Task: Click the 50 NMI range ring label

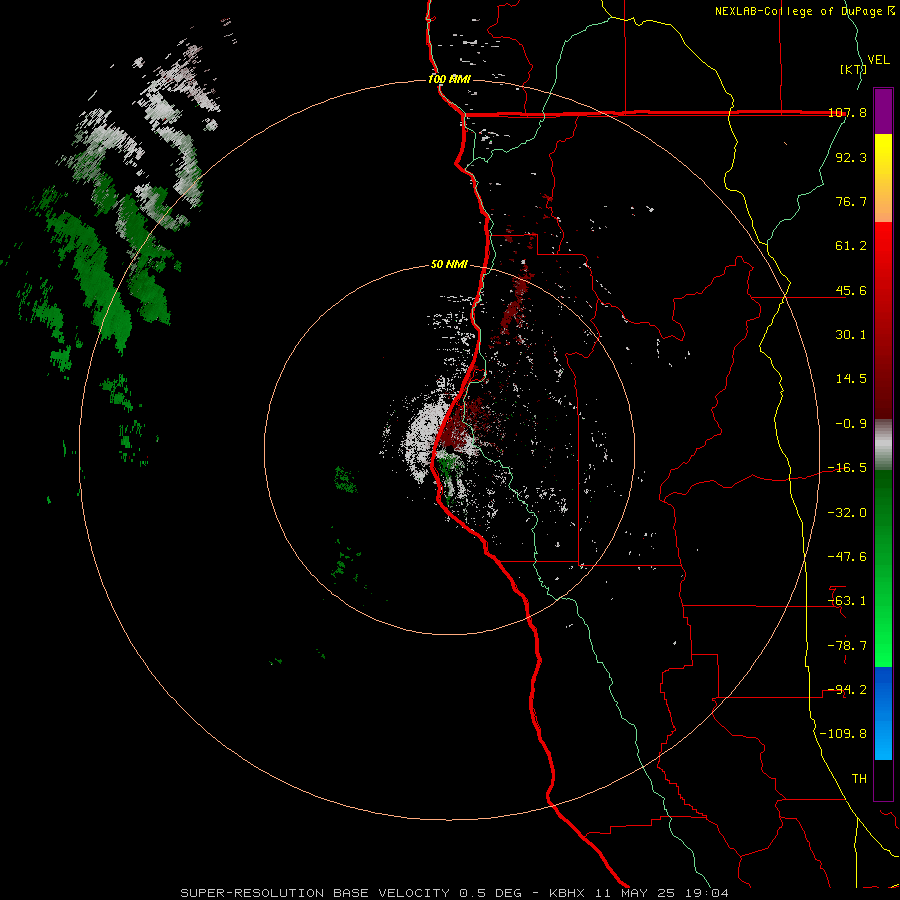Action: pos(449,265)
